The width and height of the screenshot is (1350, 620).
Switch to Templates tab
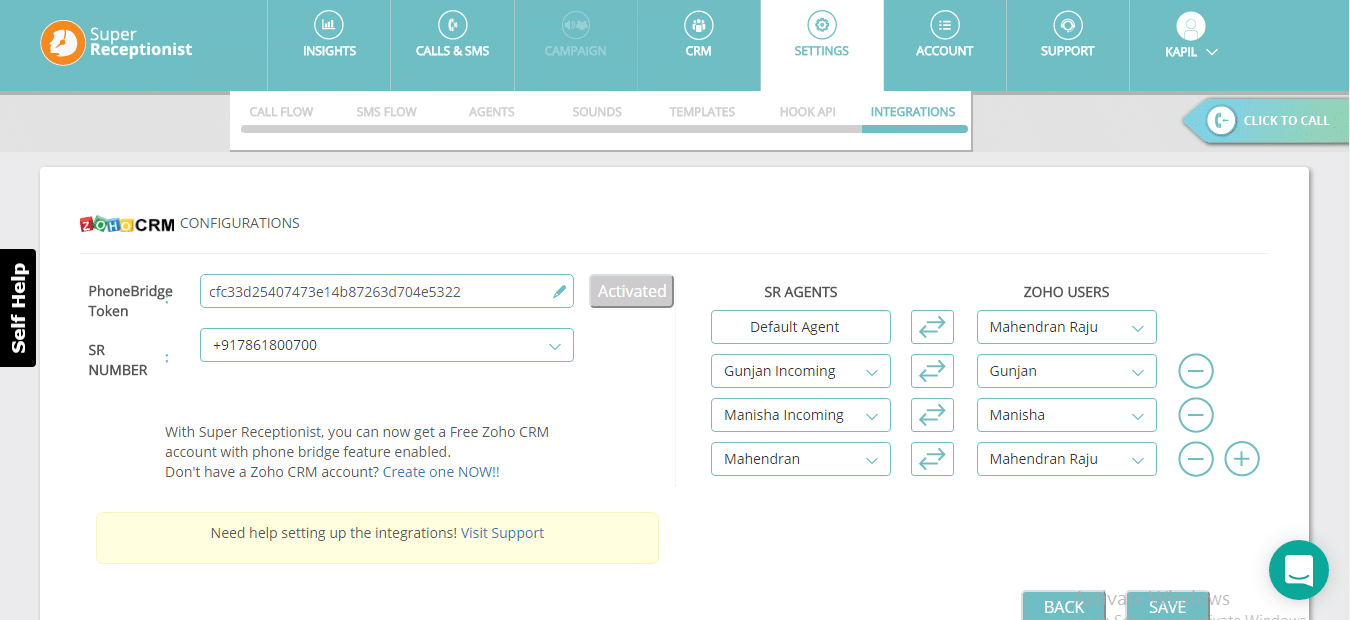(702, 112)
